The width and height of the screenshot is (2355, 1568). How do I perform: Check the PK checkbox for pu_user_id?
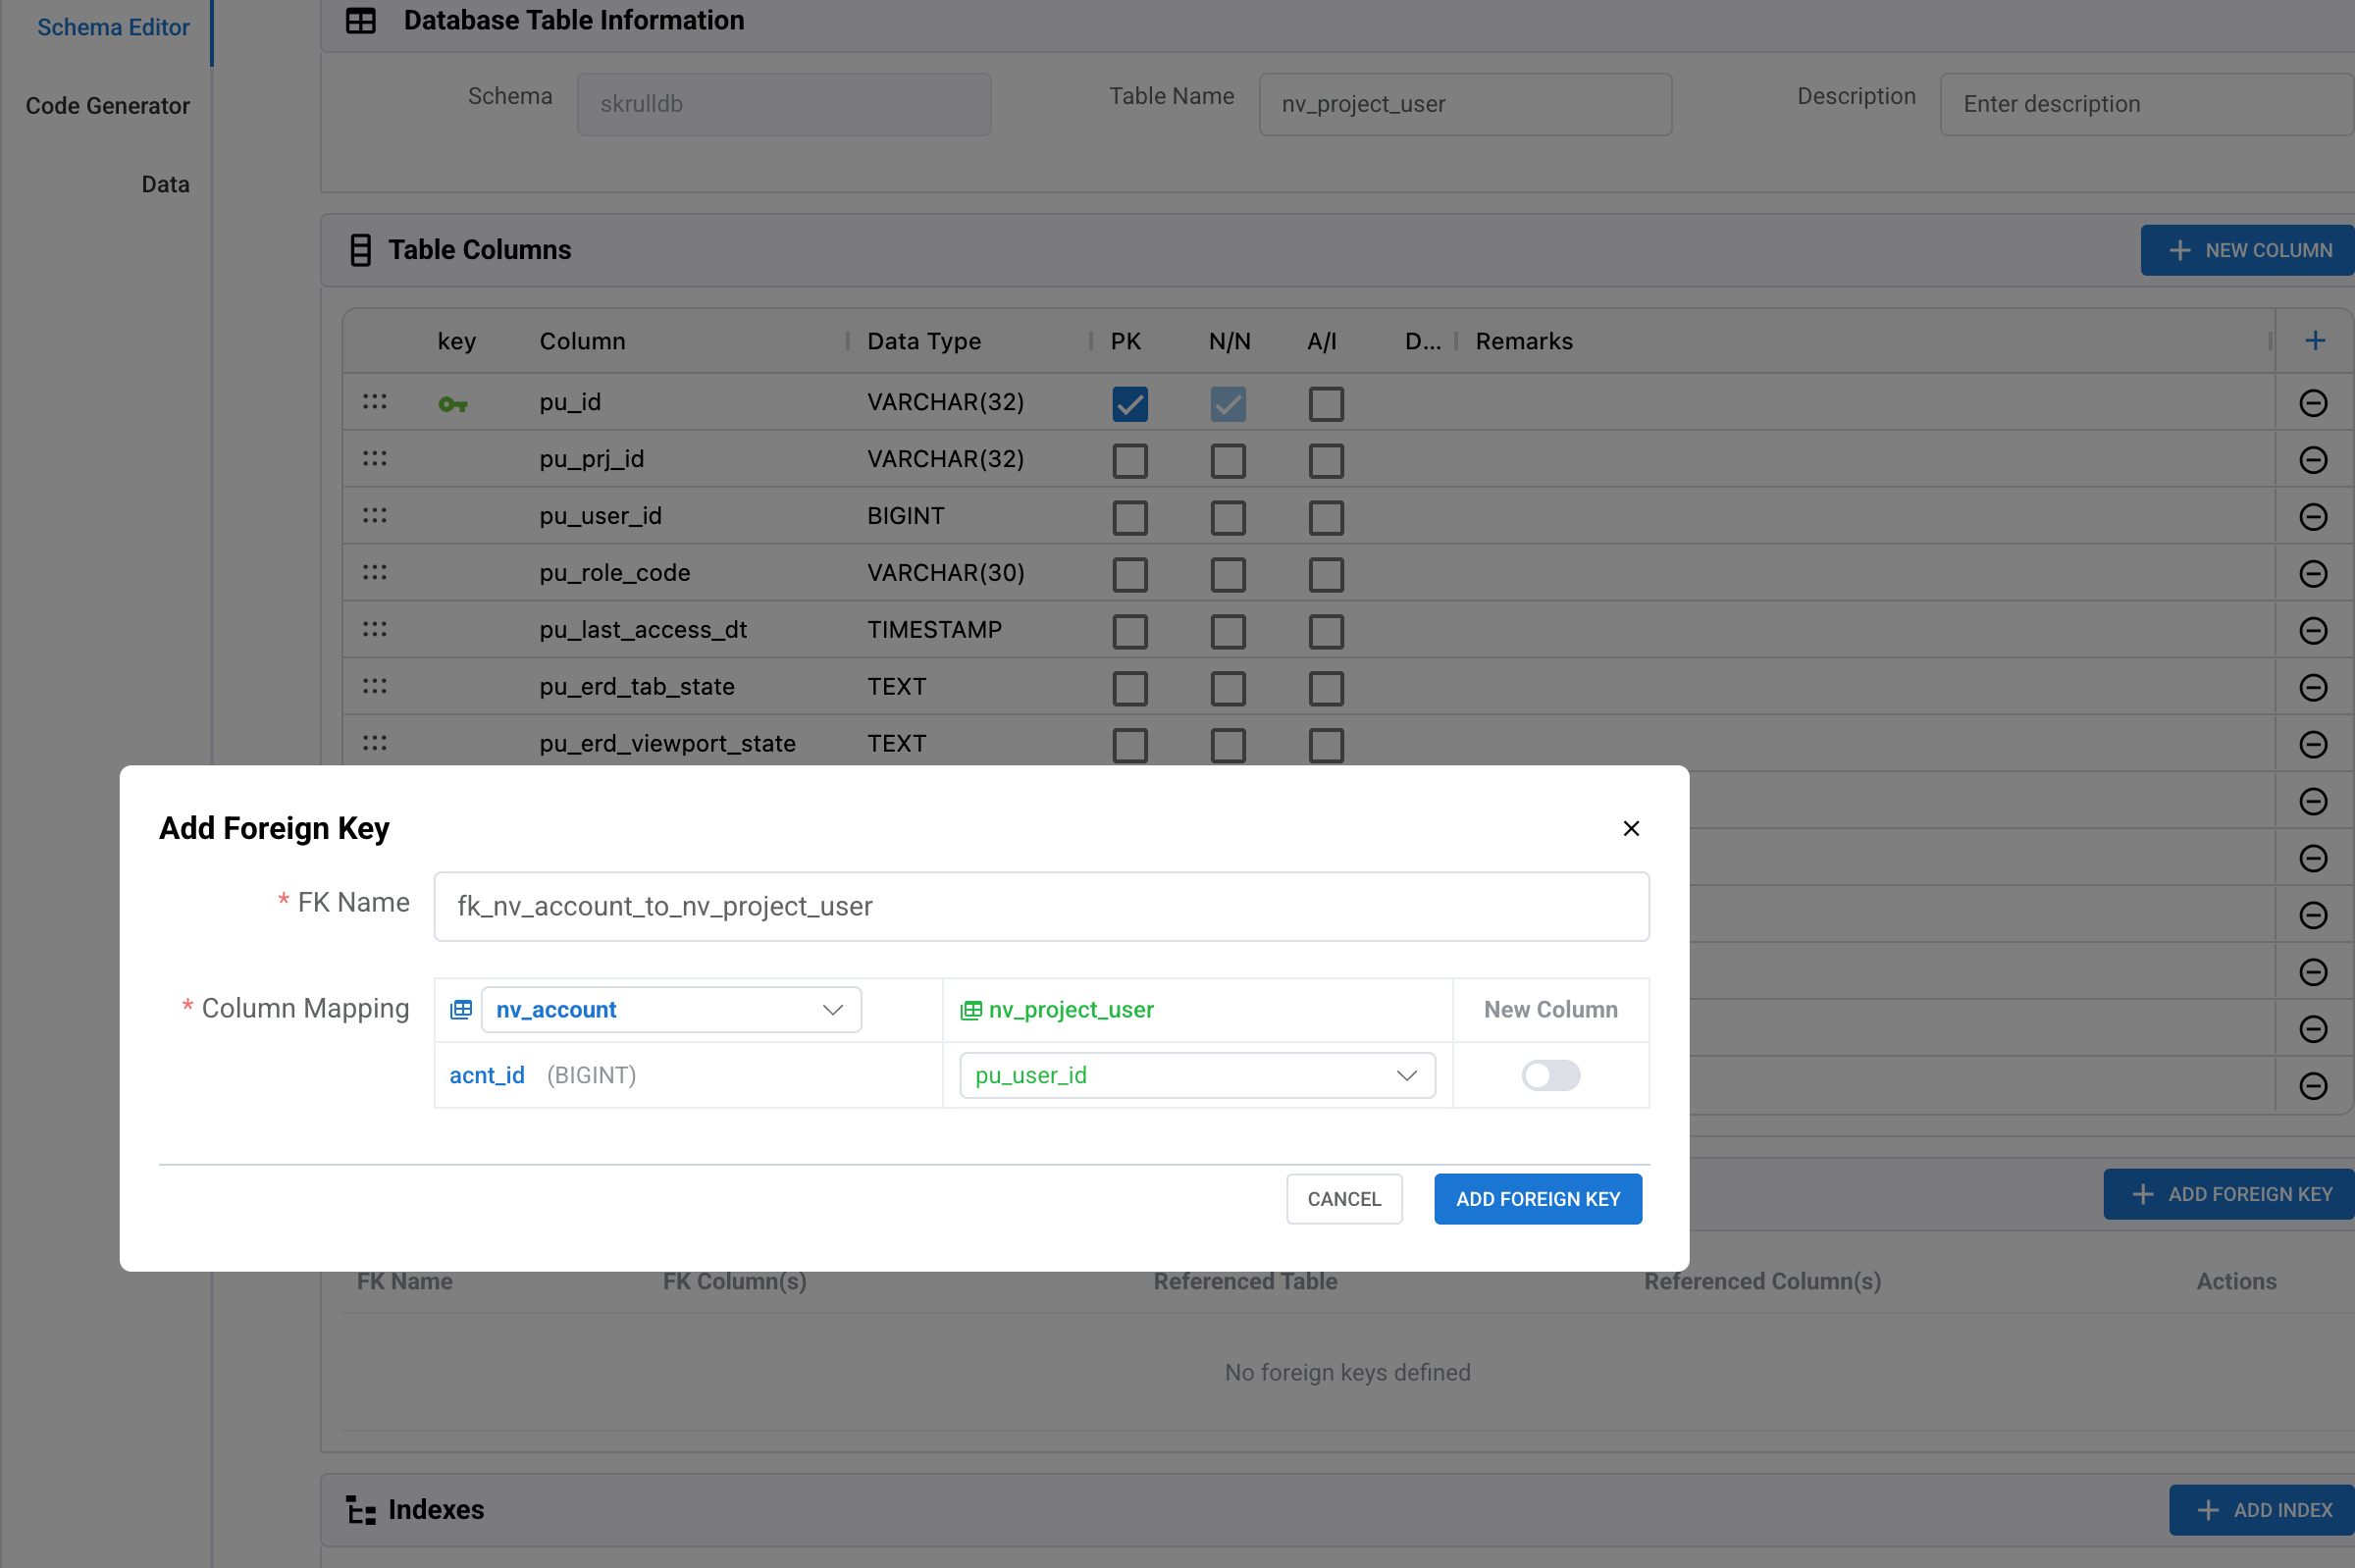[1128, 517]
